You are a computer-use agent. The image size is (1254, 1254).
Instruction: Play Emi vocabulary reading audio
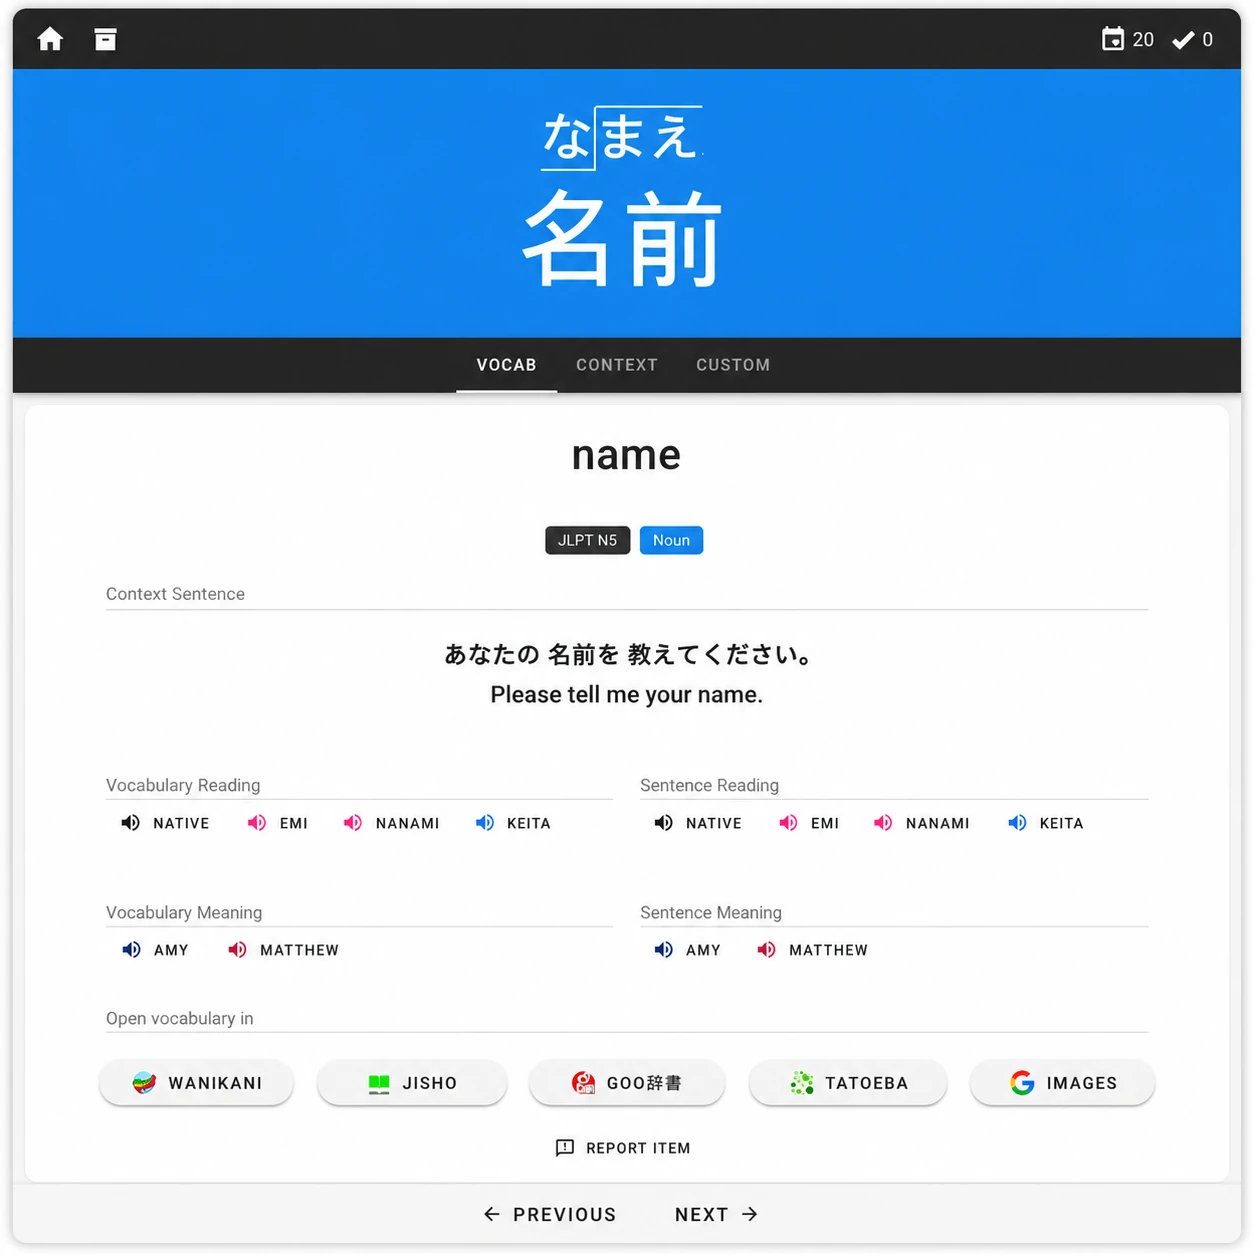coord(278,823)
